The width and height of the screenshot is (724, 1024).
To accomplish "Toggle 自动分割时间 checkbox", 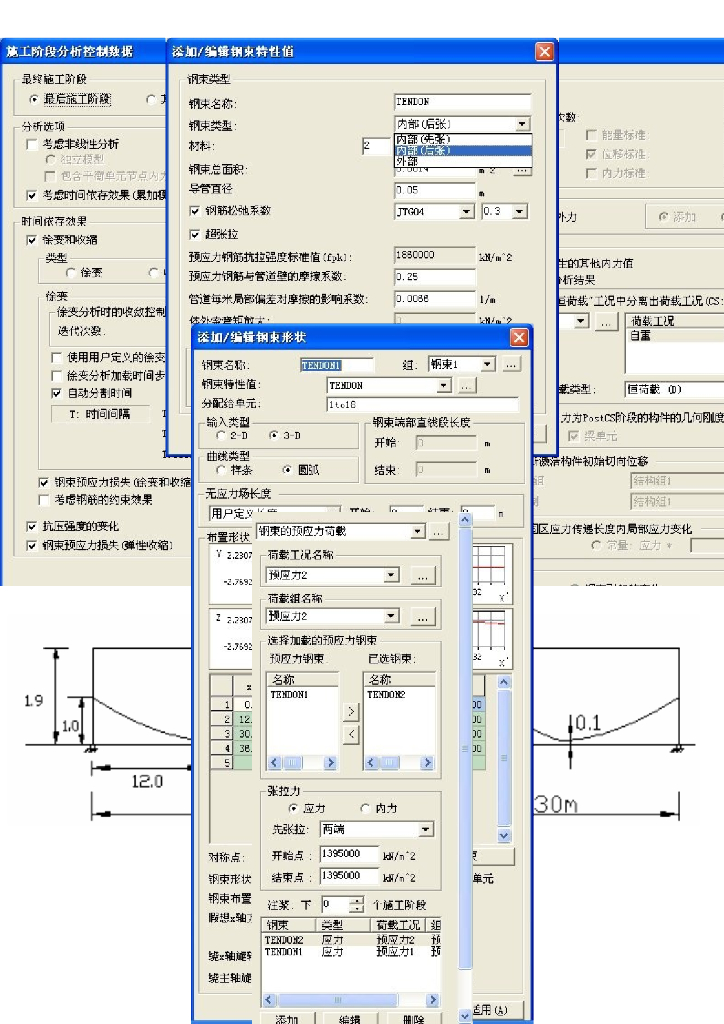I will [56, 392].
